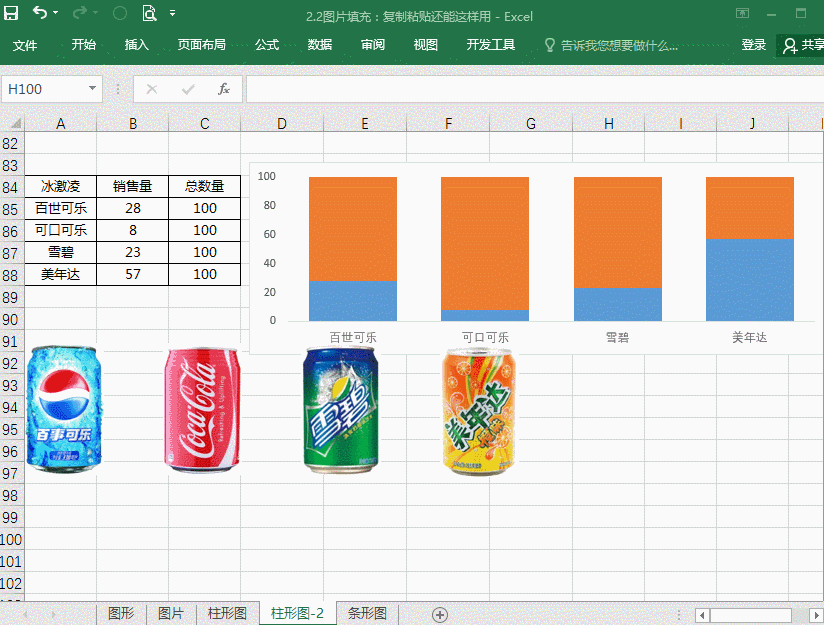The image size is (824, 625).
Task: Click the Insert Function fx icon
Action: coord(224,89)
